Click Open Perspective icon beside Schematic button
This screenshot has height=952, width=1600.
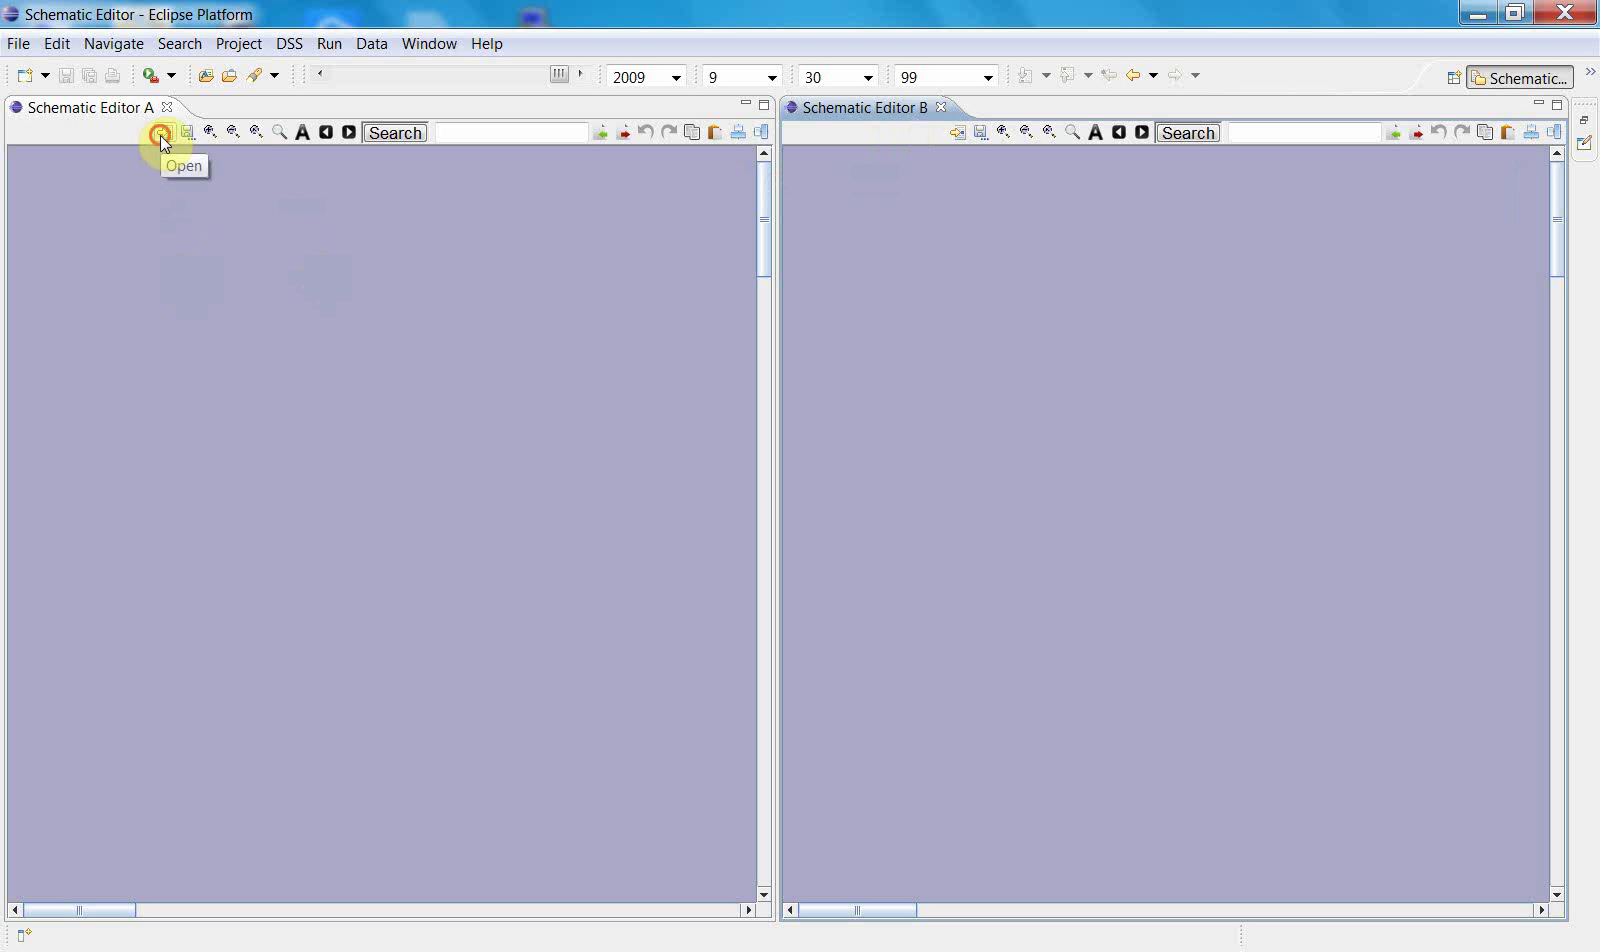[1454, 78]
